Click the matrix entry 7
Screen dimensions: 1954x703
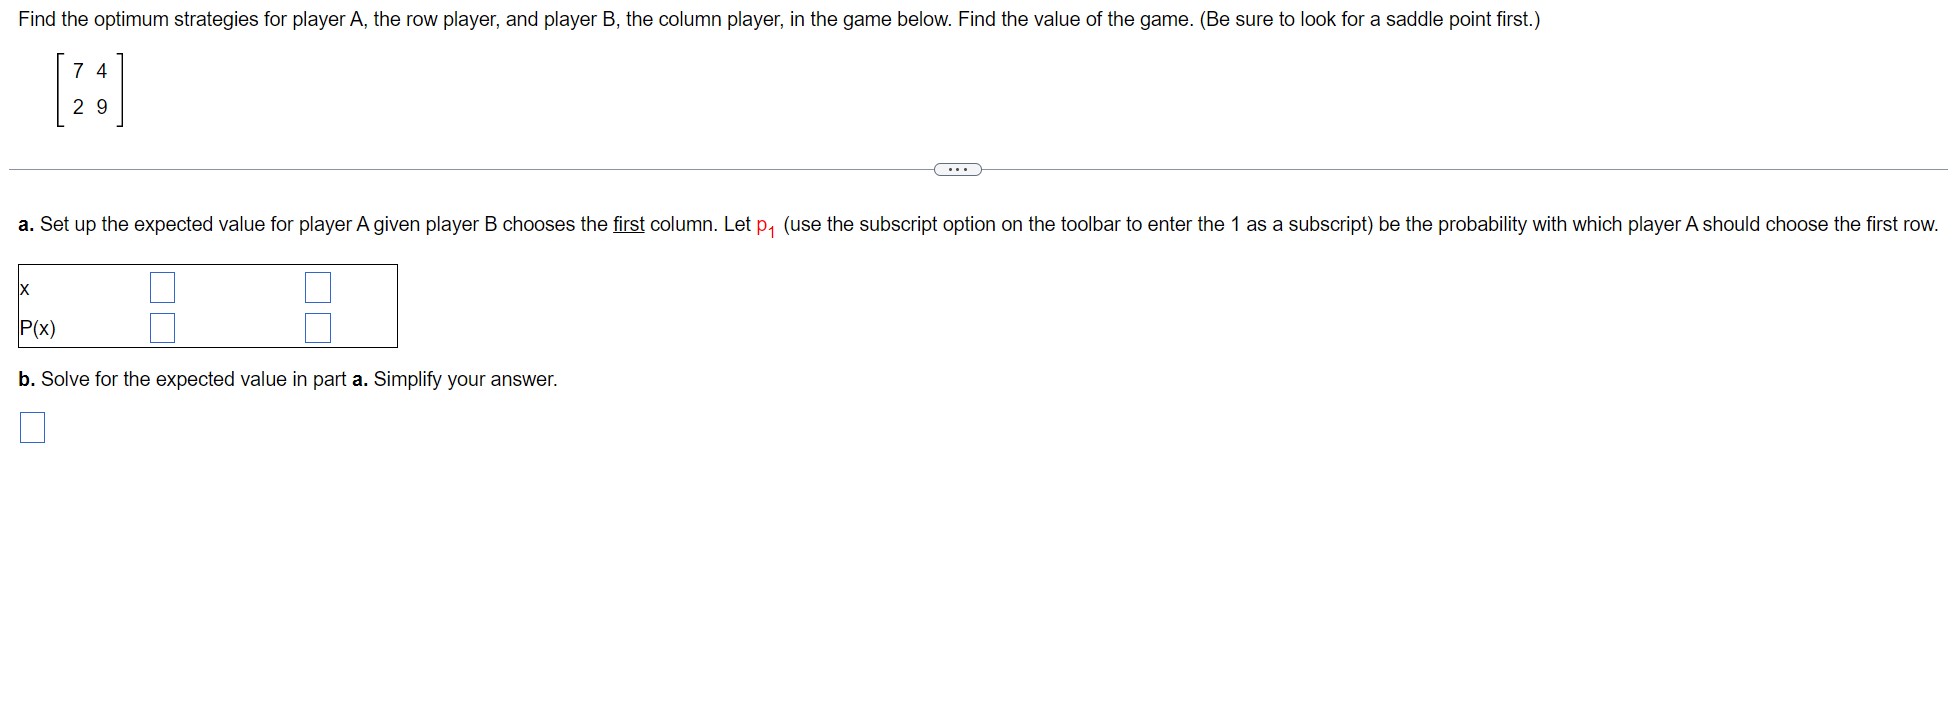coord(76,70)
